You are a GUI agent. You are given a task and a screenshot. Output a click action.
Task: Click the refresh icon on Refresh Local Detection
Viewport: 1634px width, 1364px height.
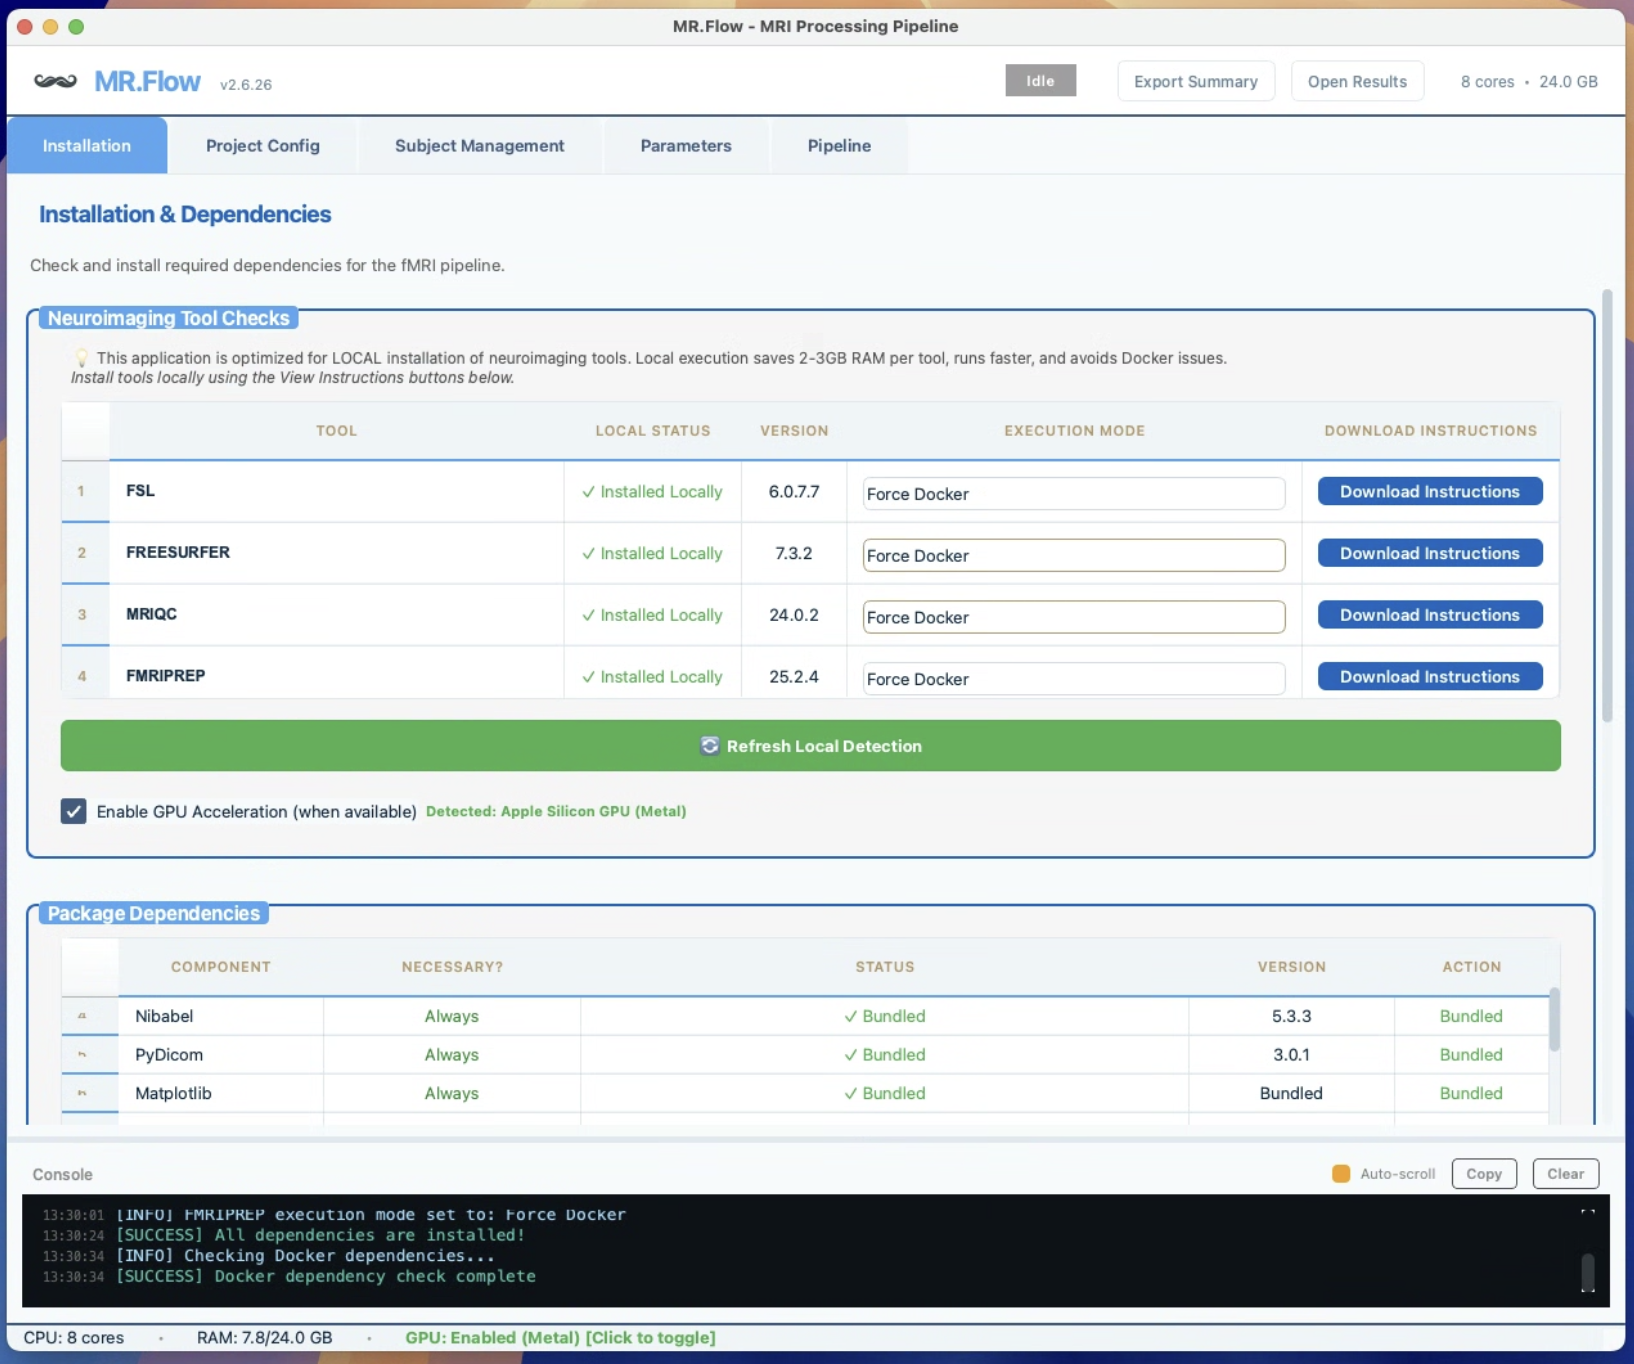point(710,746)
